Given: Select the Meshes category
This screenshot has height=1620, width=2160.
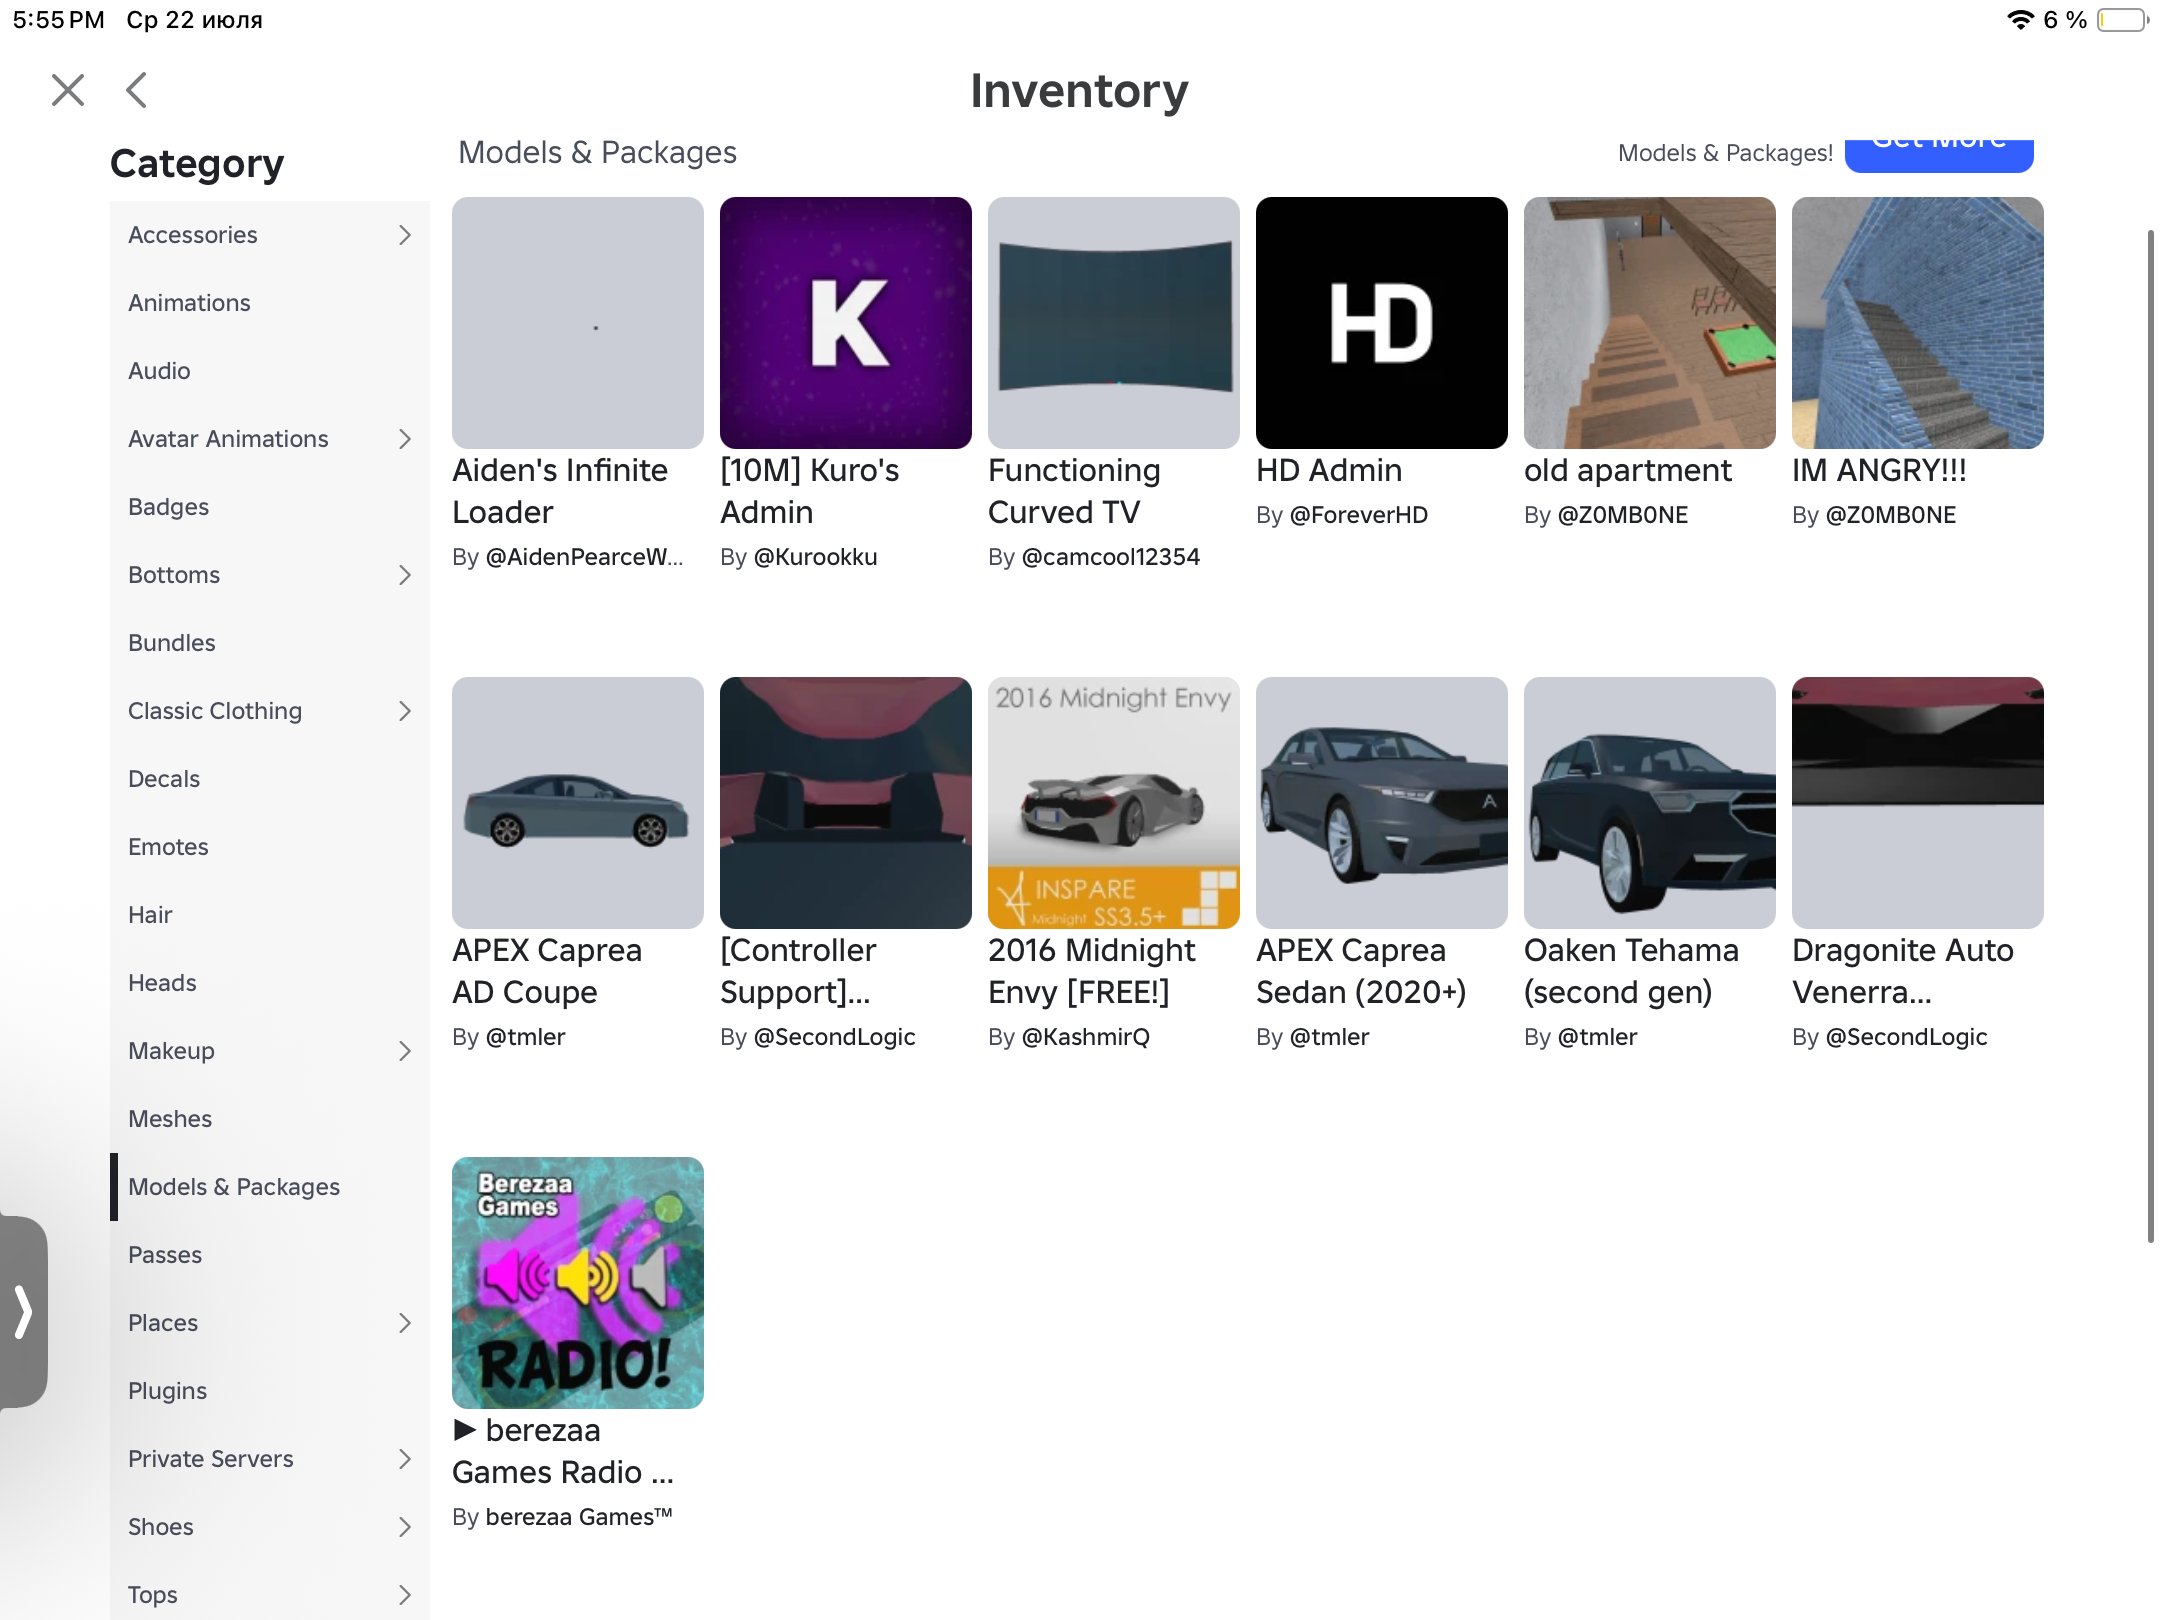Looking at the screenshot, I should coord(270,1119).
